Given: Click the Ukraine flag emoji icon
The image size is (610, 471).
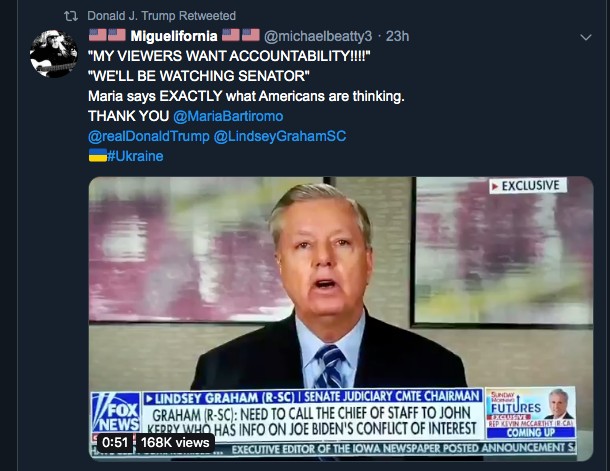Looking at the screenshot, I should [98, 155].
